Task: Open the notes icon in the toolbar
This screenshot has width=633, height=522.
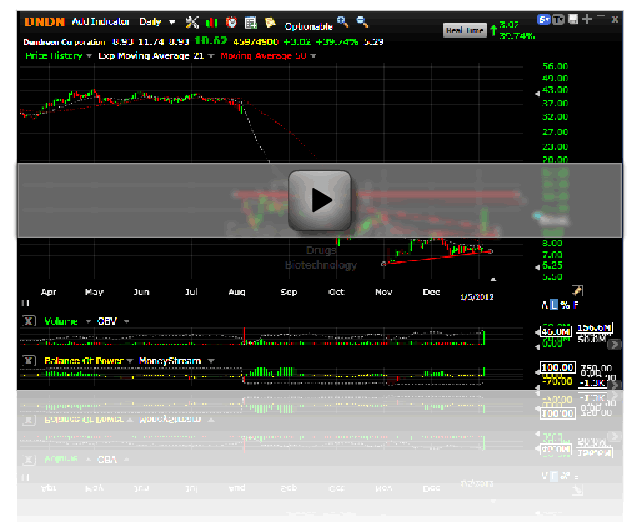Action: 250,22
